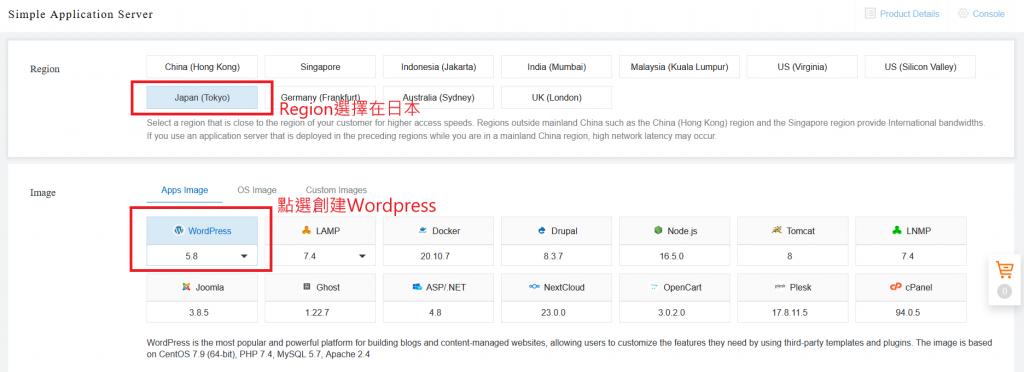Click the NextCloud logo icon
The width and height of the screenshot is (1024, 372).
[534, 287]
